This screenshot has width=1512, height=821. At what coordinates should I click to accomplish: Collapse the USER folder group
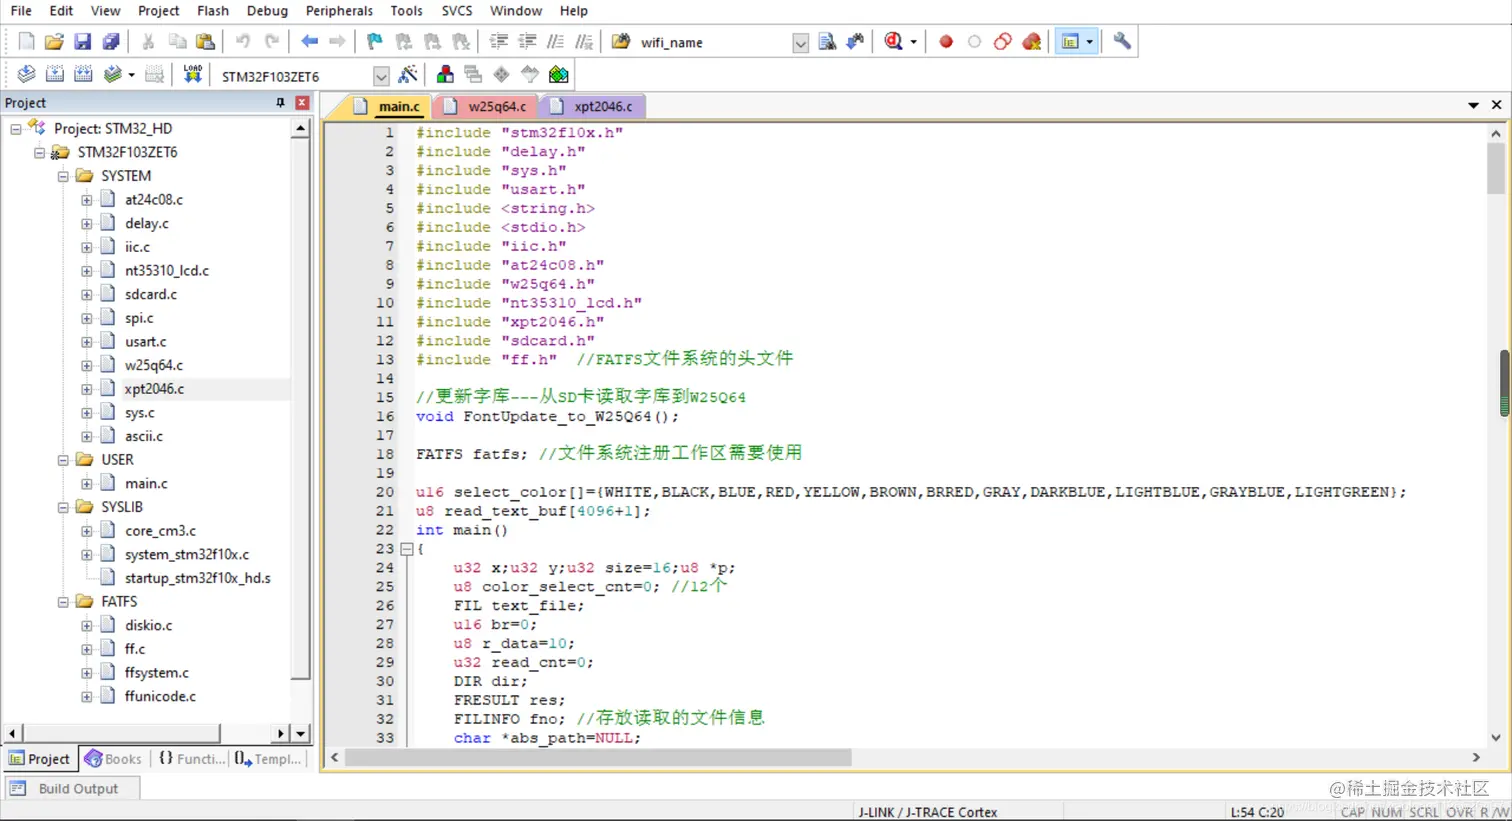point(63,460)
